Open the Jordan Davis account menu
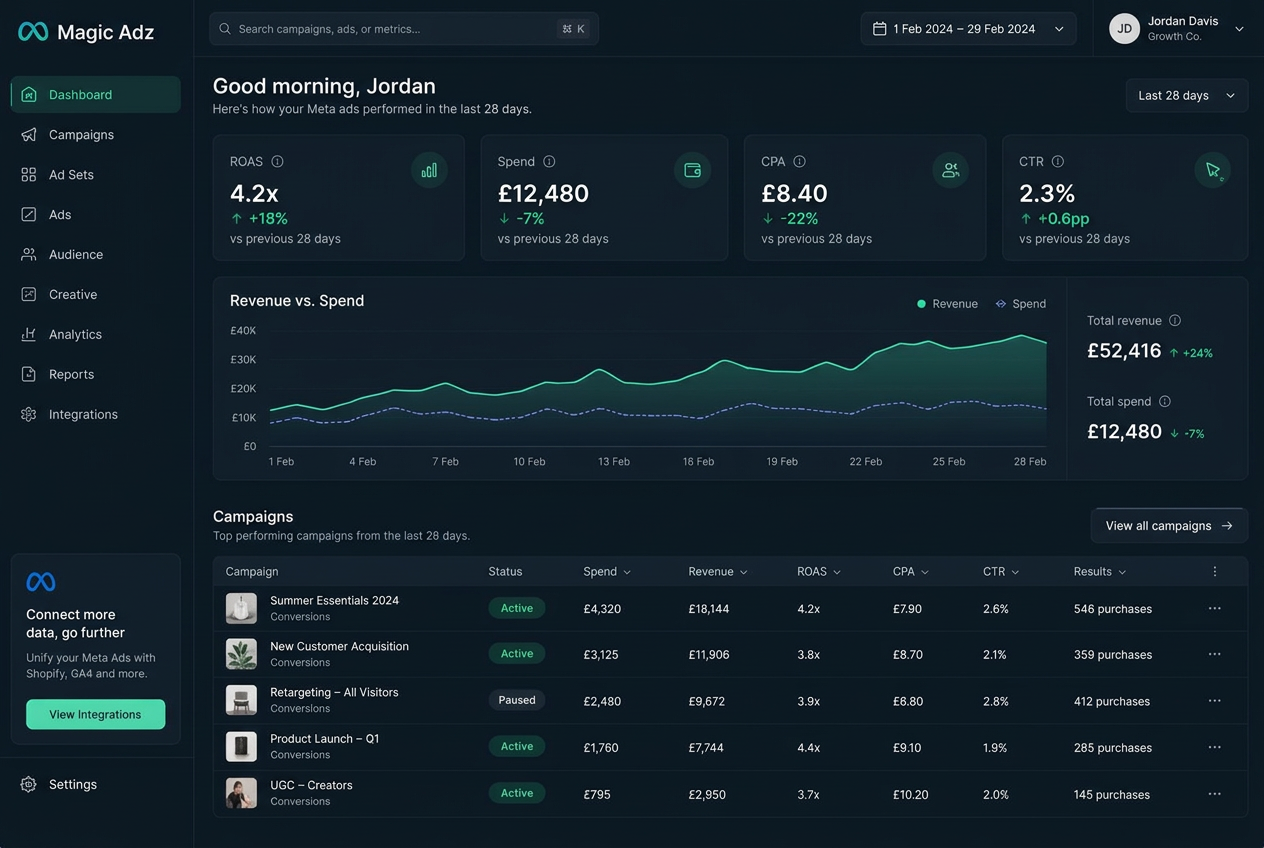 click(x=1177, y=29)
